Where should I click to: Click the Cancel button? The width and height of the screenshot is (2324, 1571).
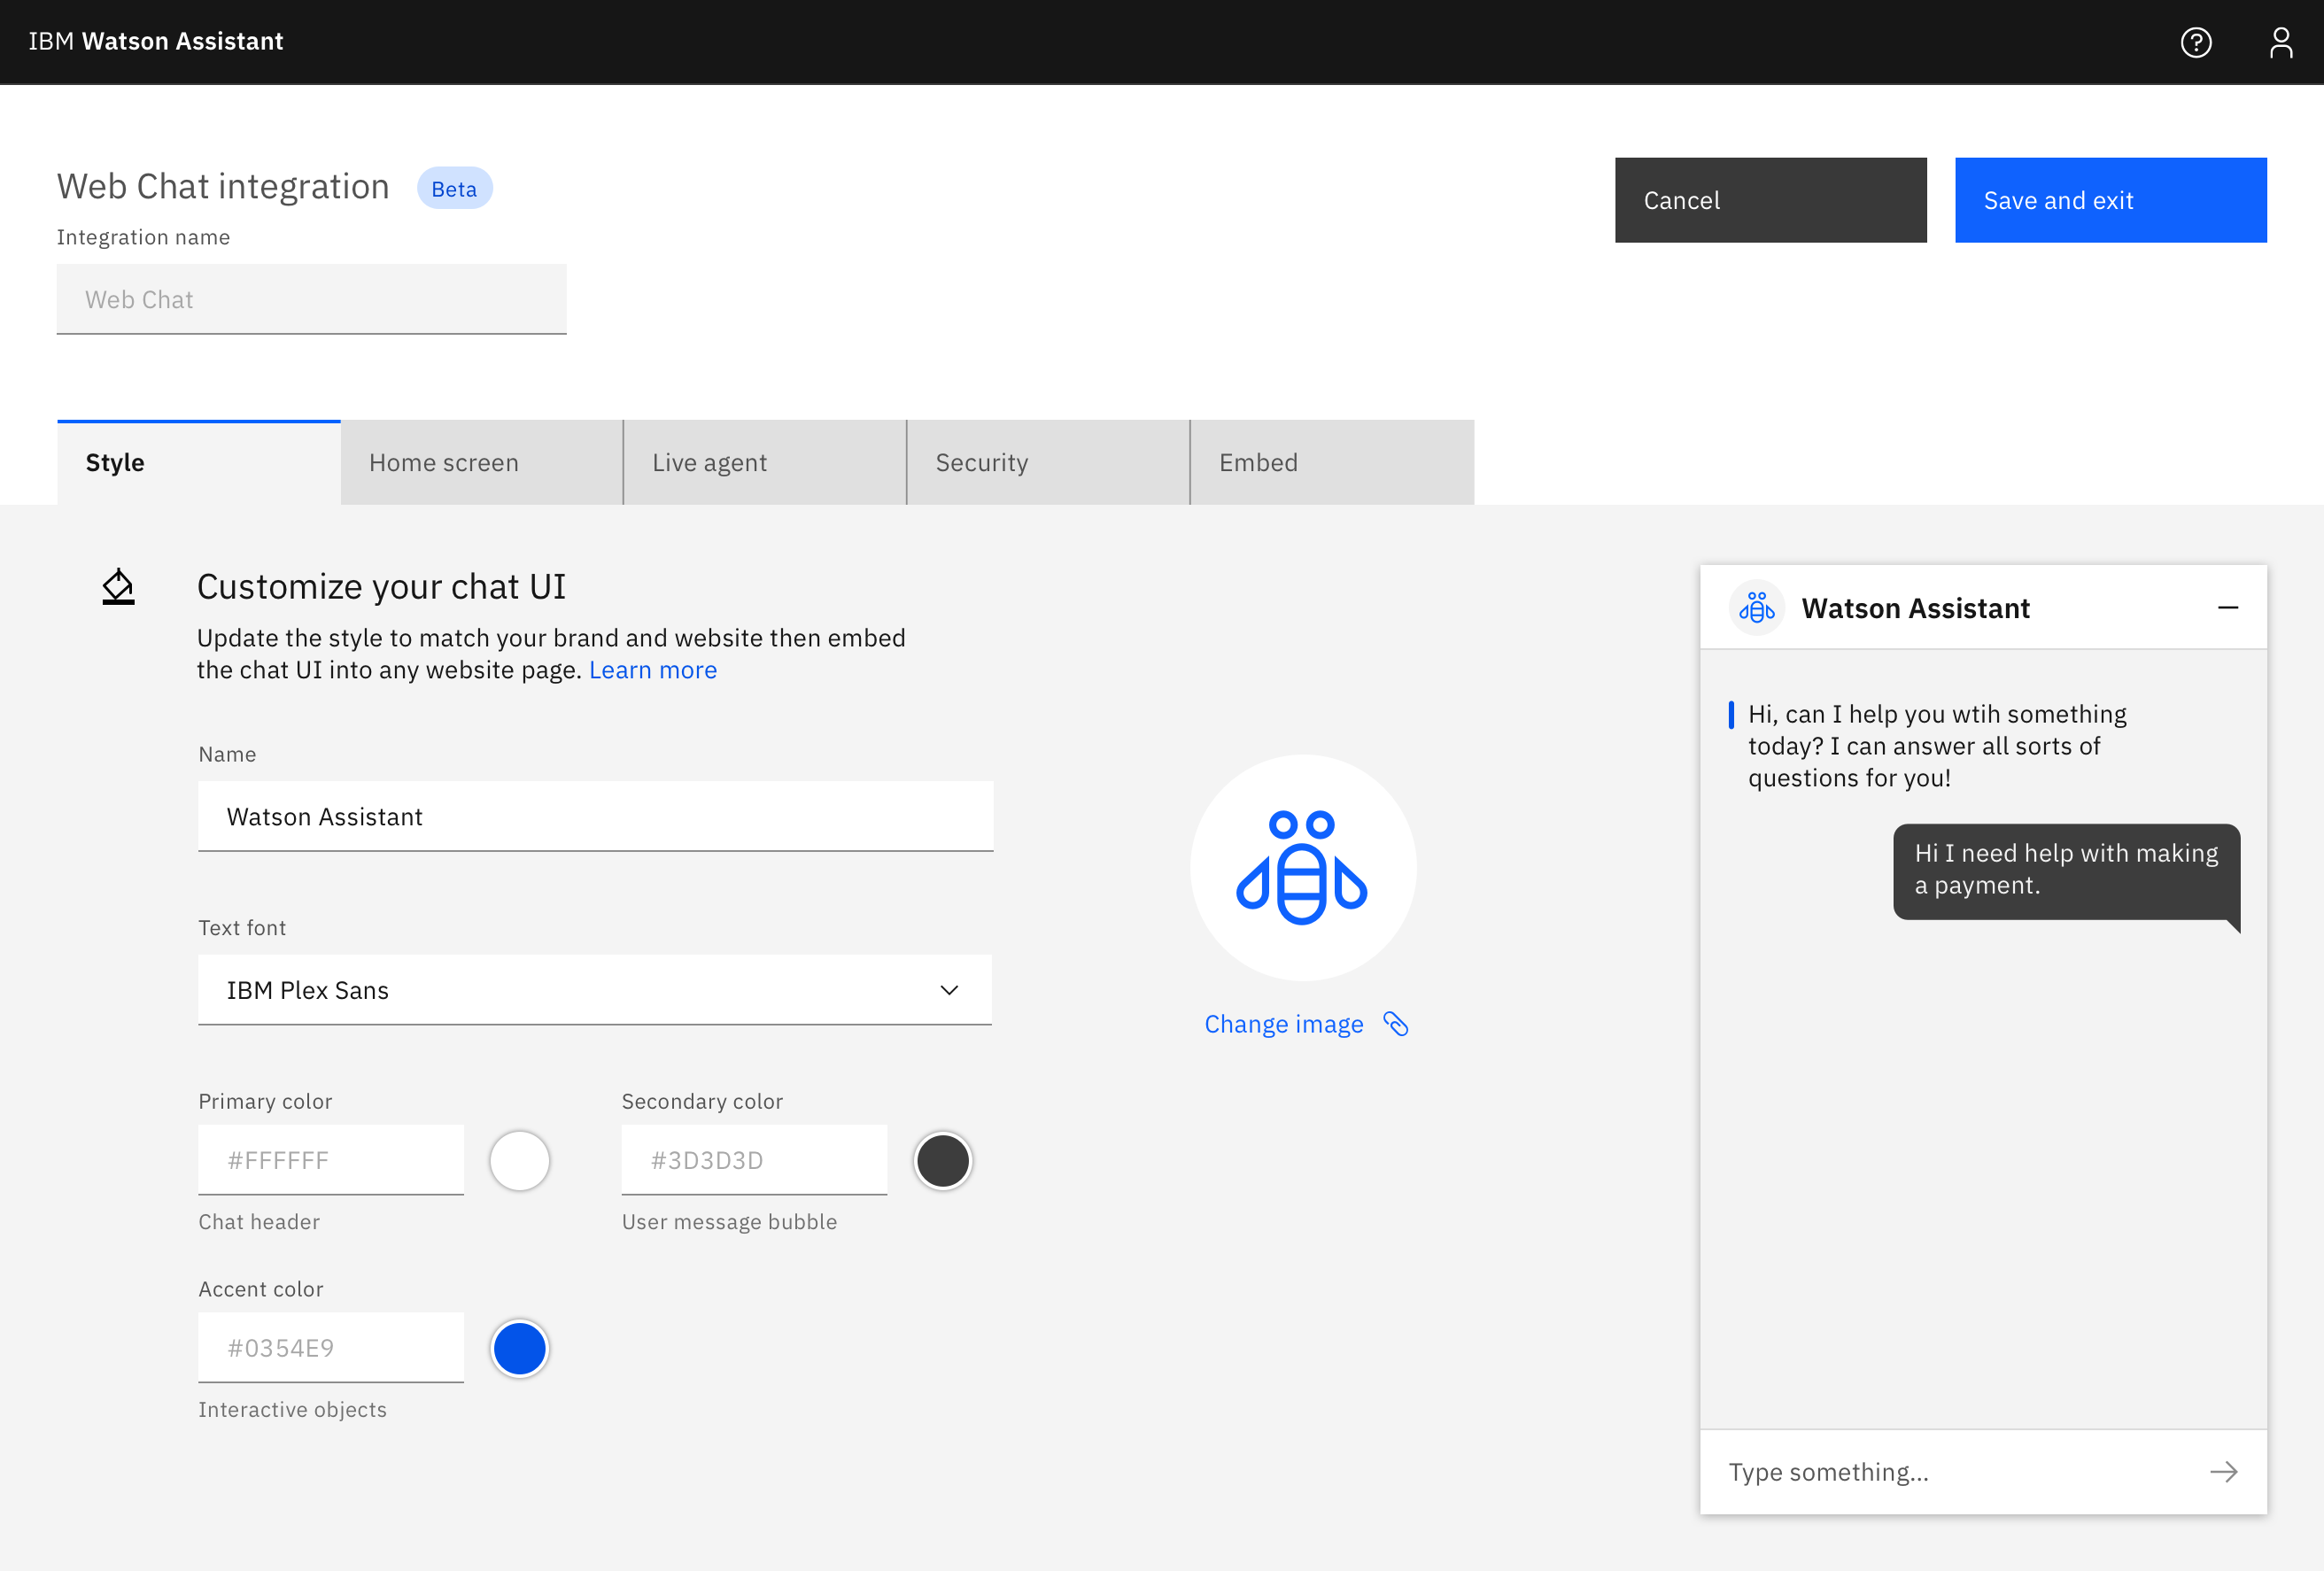click(x=1770, y=200)
